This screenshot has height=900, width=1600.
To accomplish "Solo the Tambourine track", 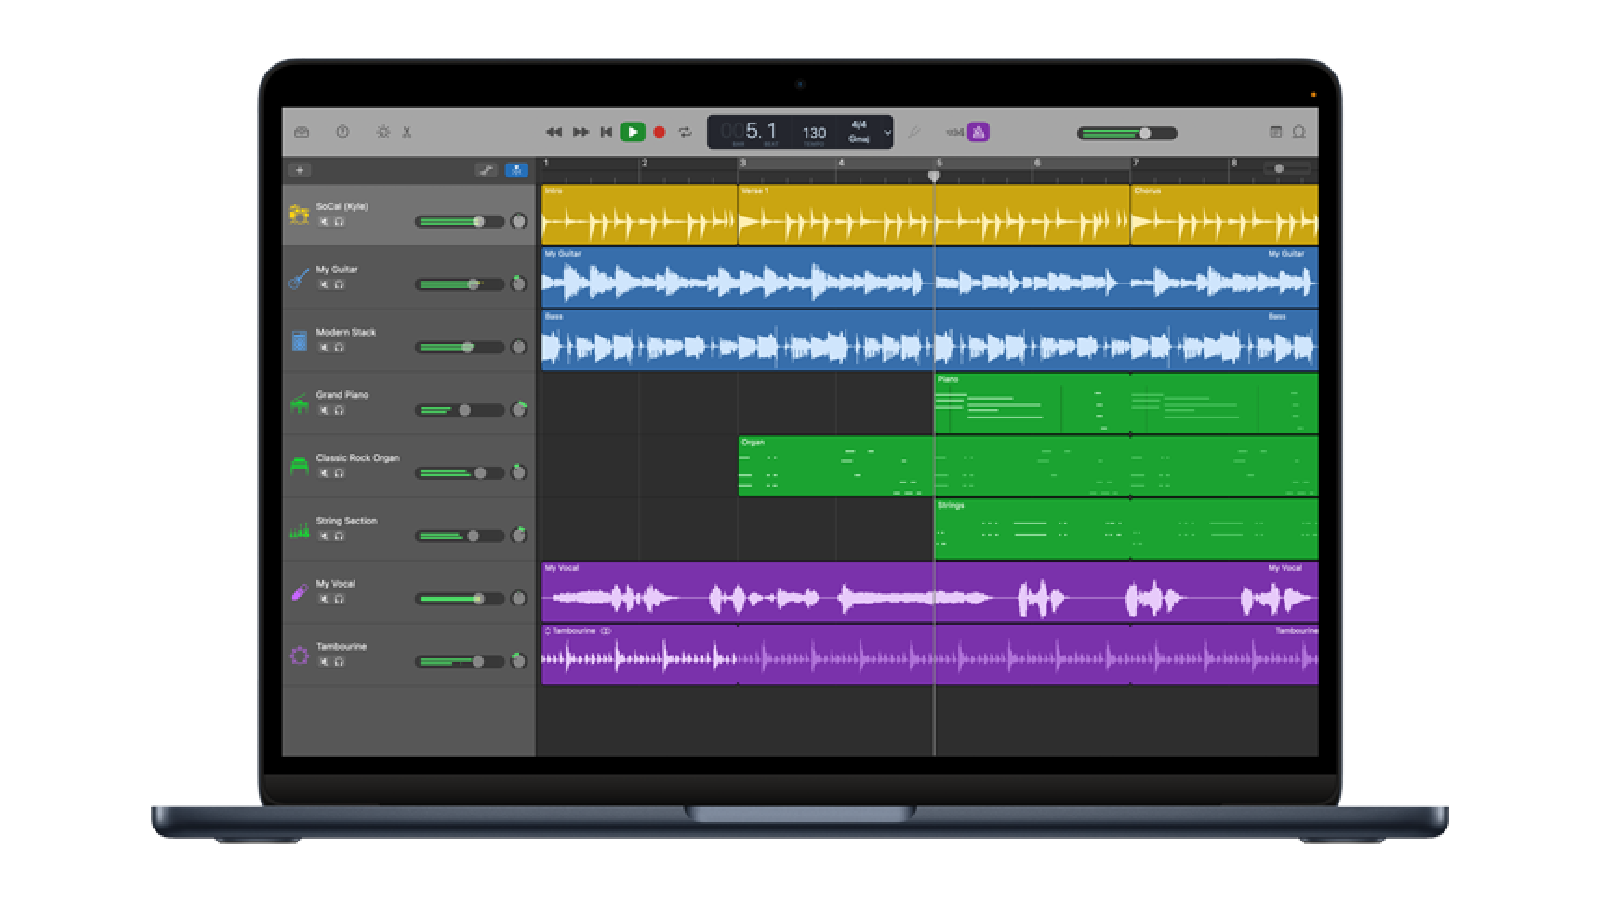I will (x=339, y=662).
